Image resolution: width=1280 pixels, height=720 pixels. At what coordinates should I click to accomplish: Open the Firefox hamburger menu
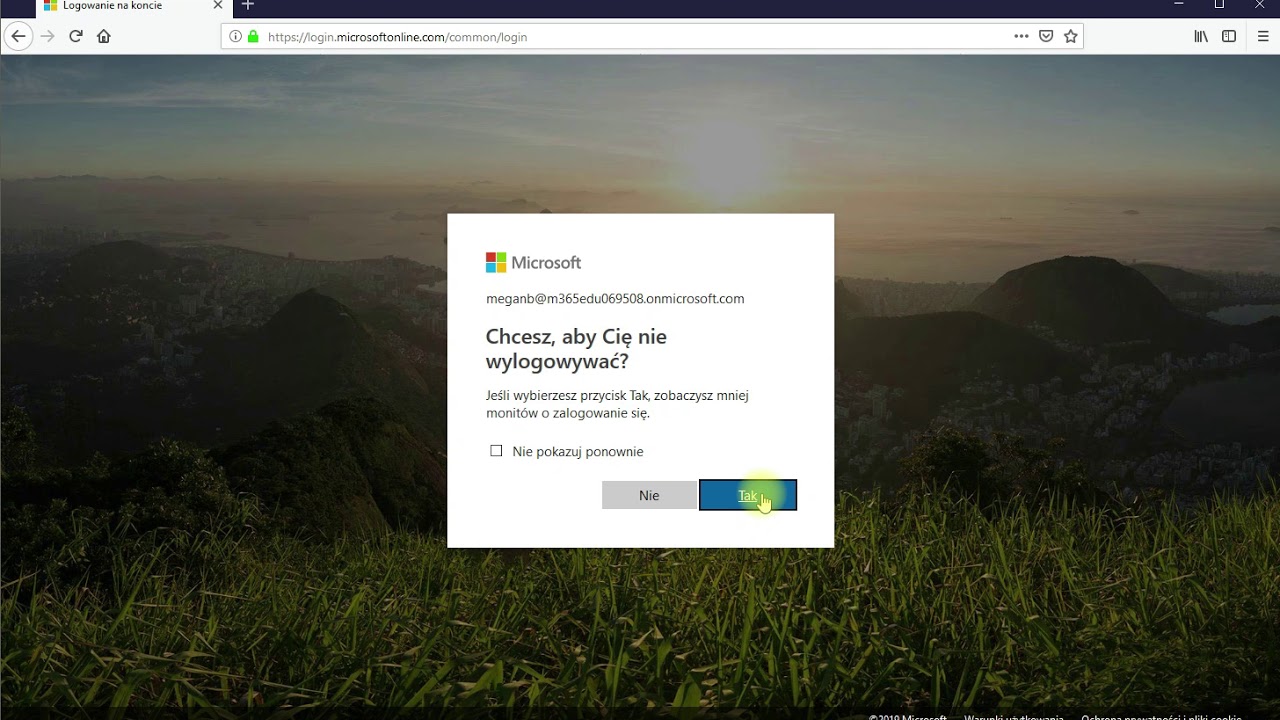(x=1263, y=36)
